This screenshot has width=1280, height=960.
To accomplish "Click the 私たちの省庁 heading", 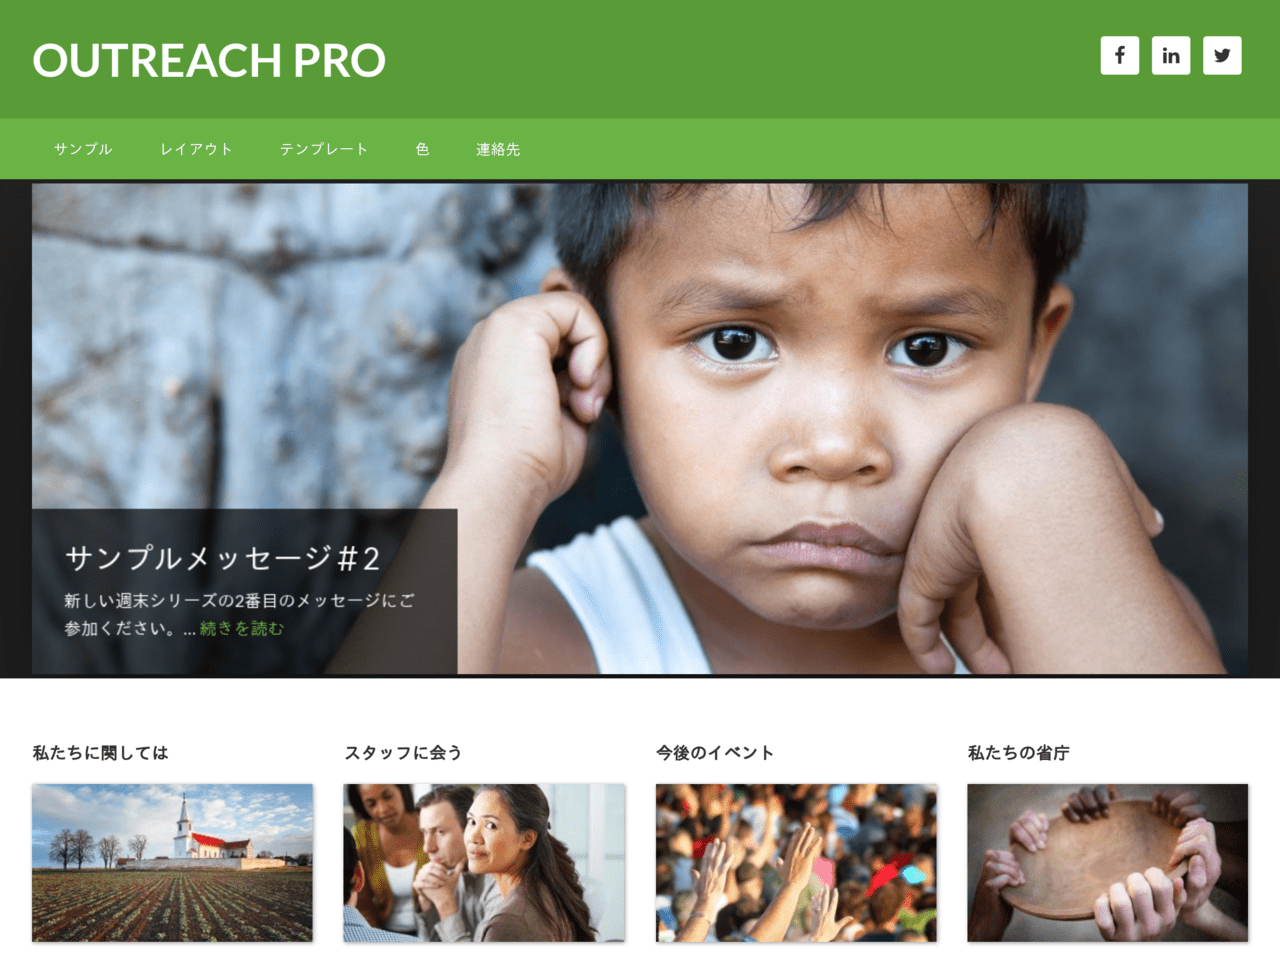I will click(x=1018, y=753).
